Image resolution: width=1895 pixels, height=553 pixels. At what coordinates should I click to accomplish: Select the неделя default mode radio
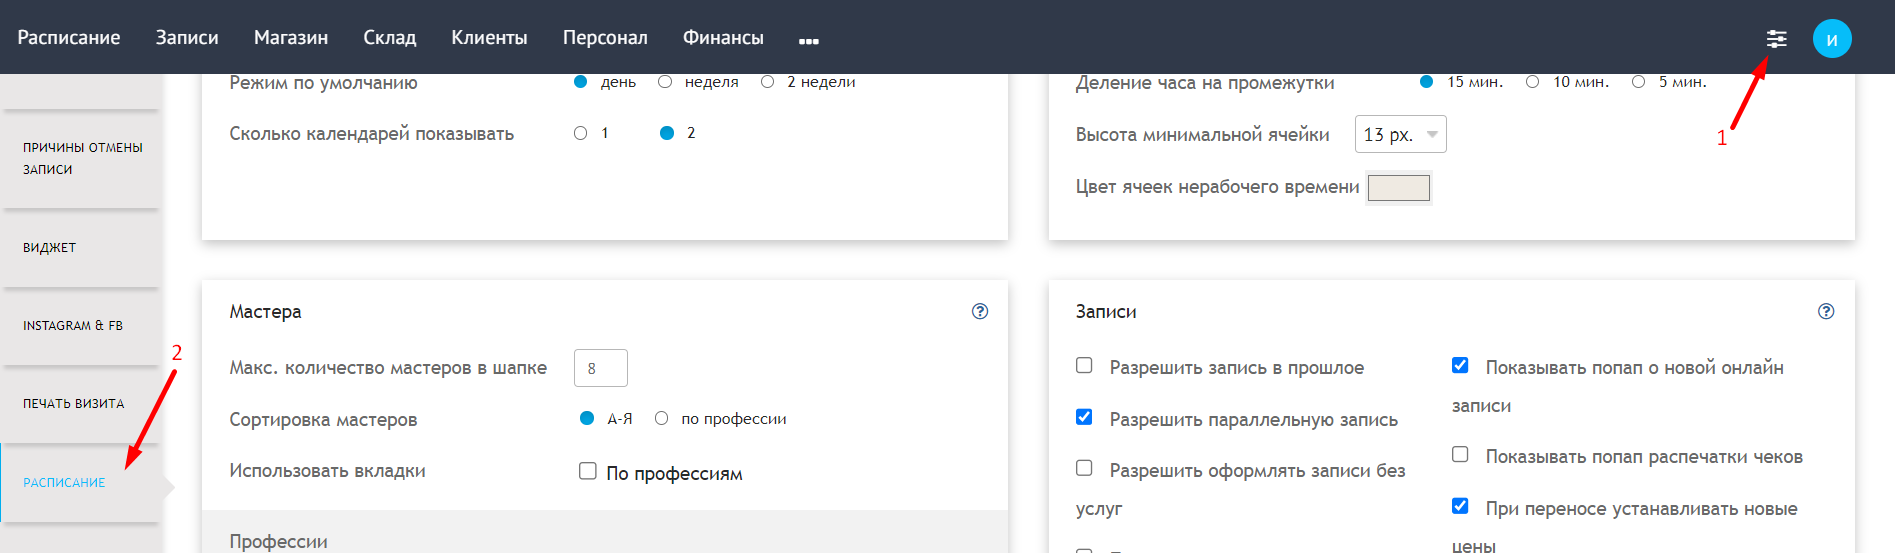coord(665,82)
